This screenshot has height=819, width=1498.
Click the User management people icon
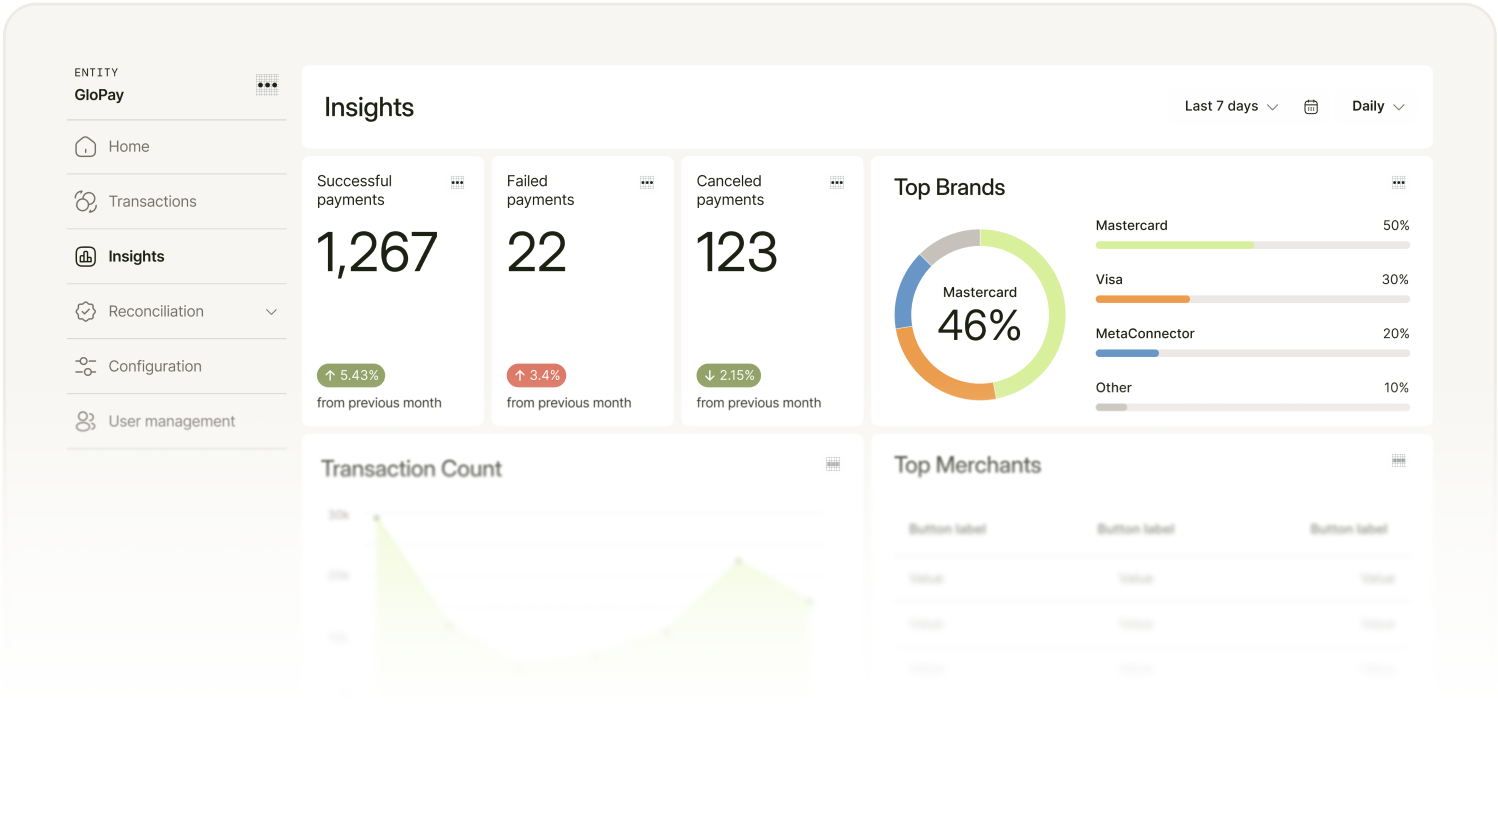(x=86, y=421)
